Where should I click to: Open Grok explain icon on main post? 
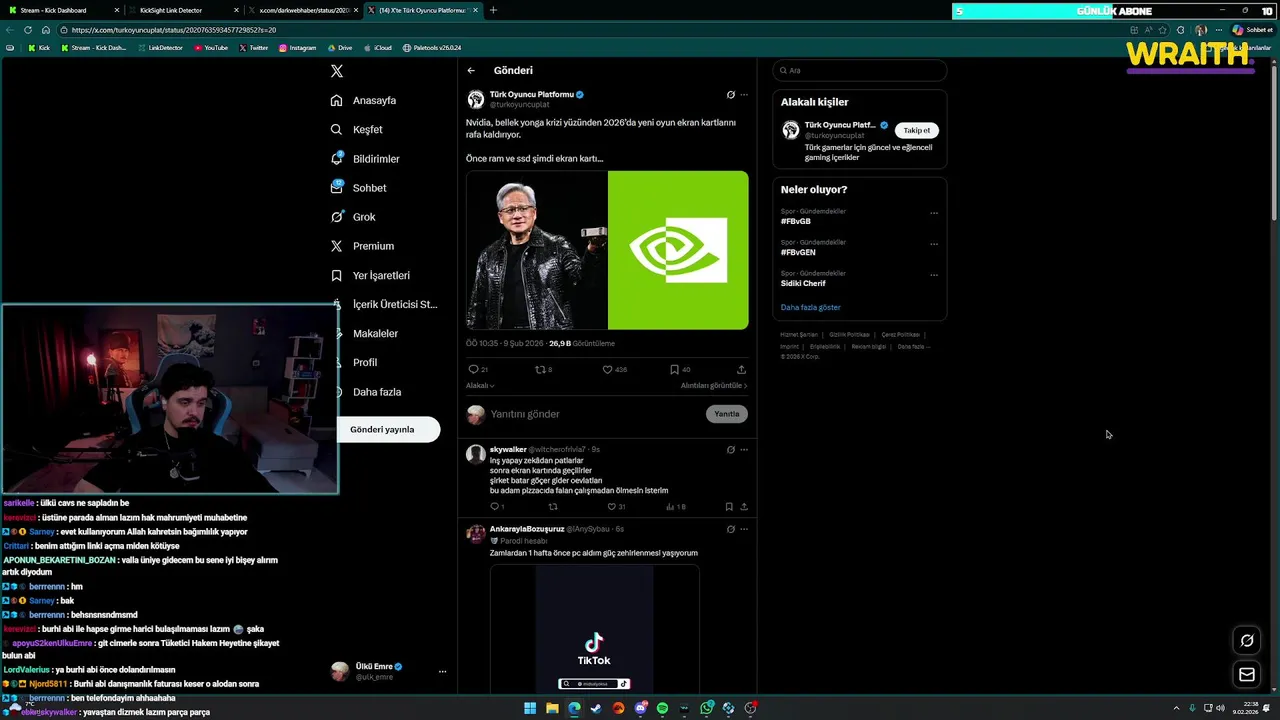coord(731,95)
